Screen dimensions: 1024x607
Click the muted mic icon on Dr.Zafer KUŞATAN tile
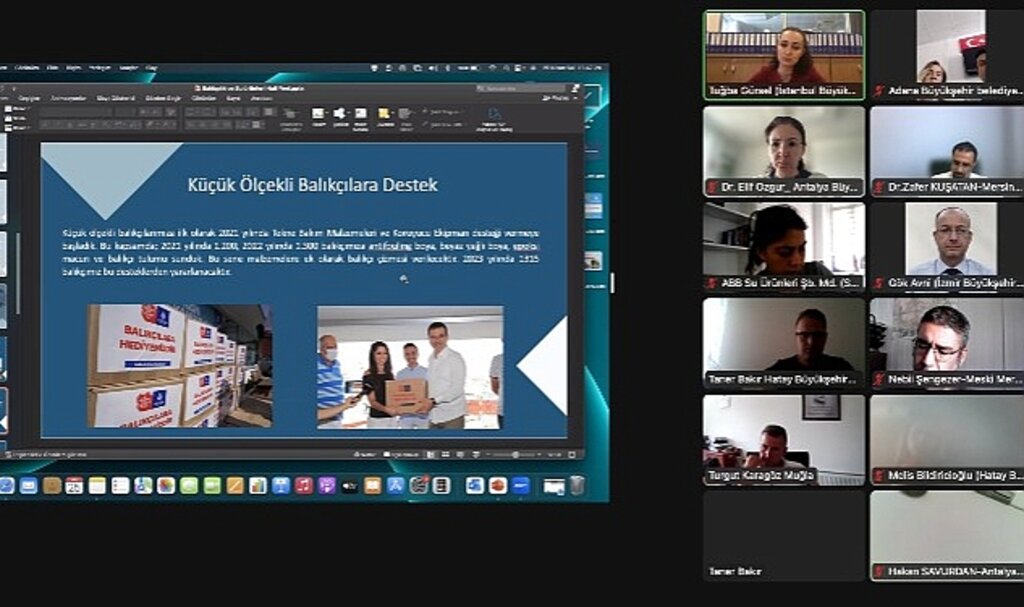click(x=879, y=187)
